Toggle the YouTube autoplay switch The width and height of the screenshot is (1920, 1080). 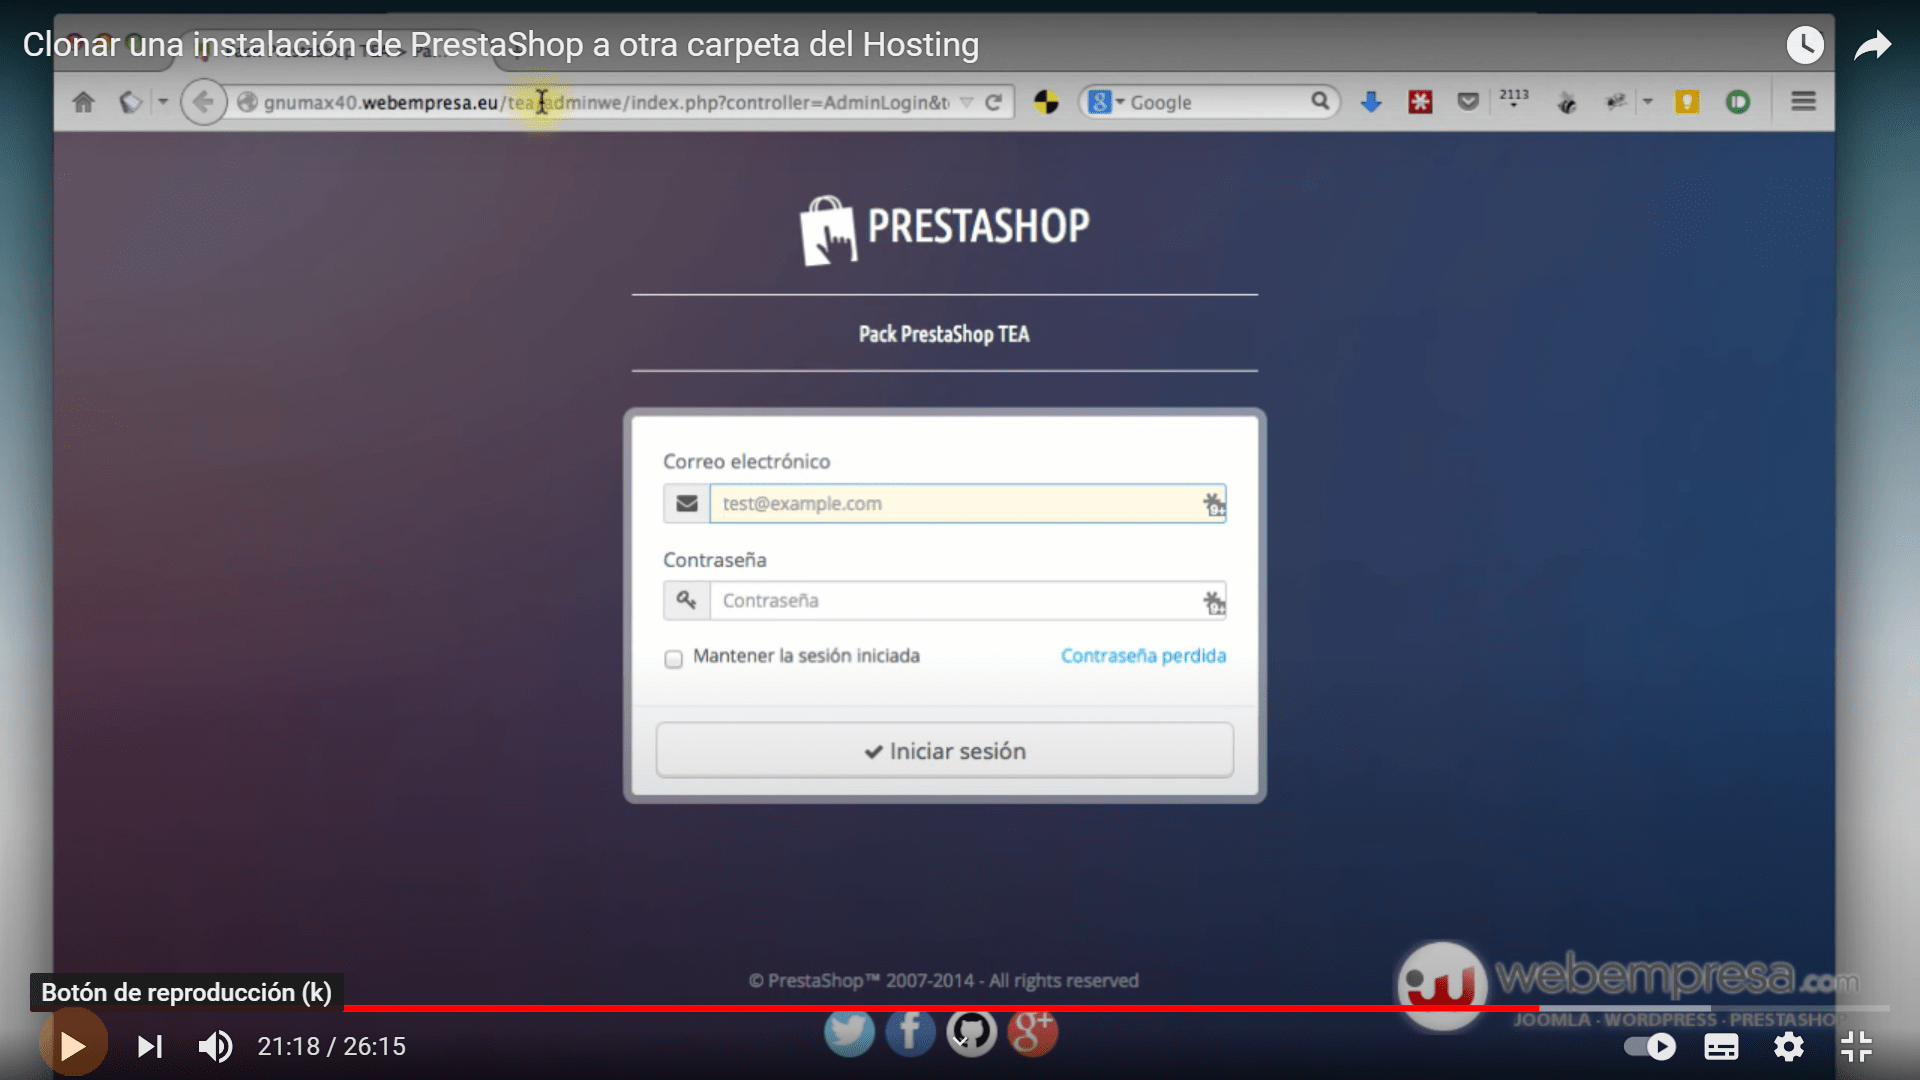pos(1650,1046)
